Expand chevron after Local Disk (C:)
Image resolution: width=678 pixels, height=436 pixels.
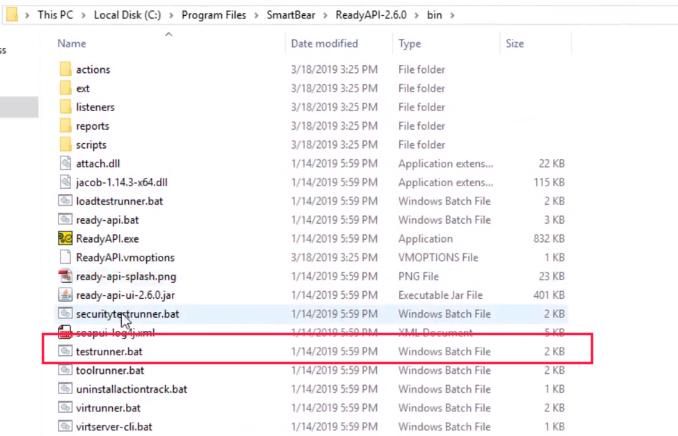click(171, 16)
